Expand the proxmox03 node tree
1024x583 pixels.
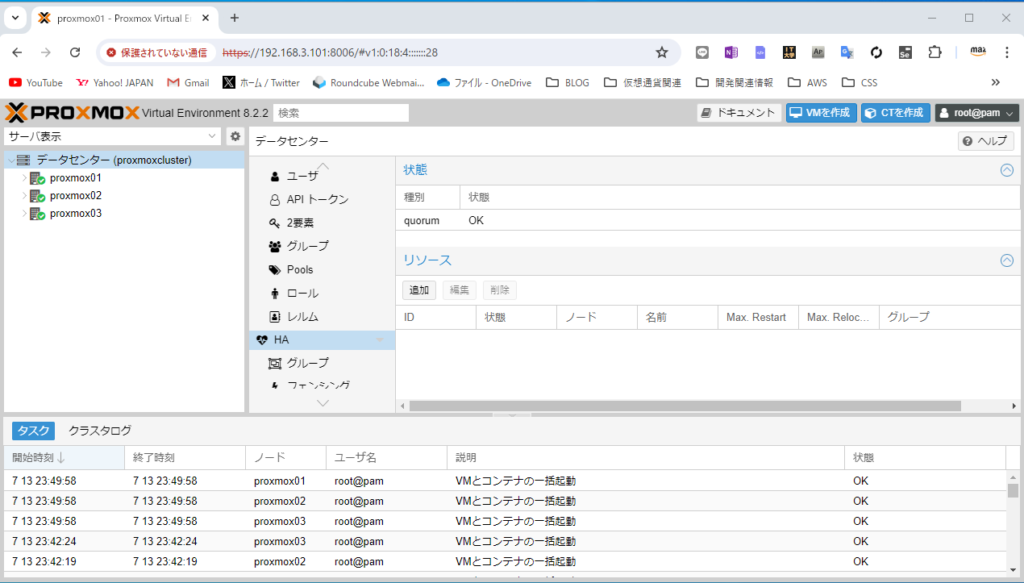[x=24, y=214]
